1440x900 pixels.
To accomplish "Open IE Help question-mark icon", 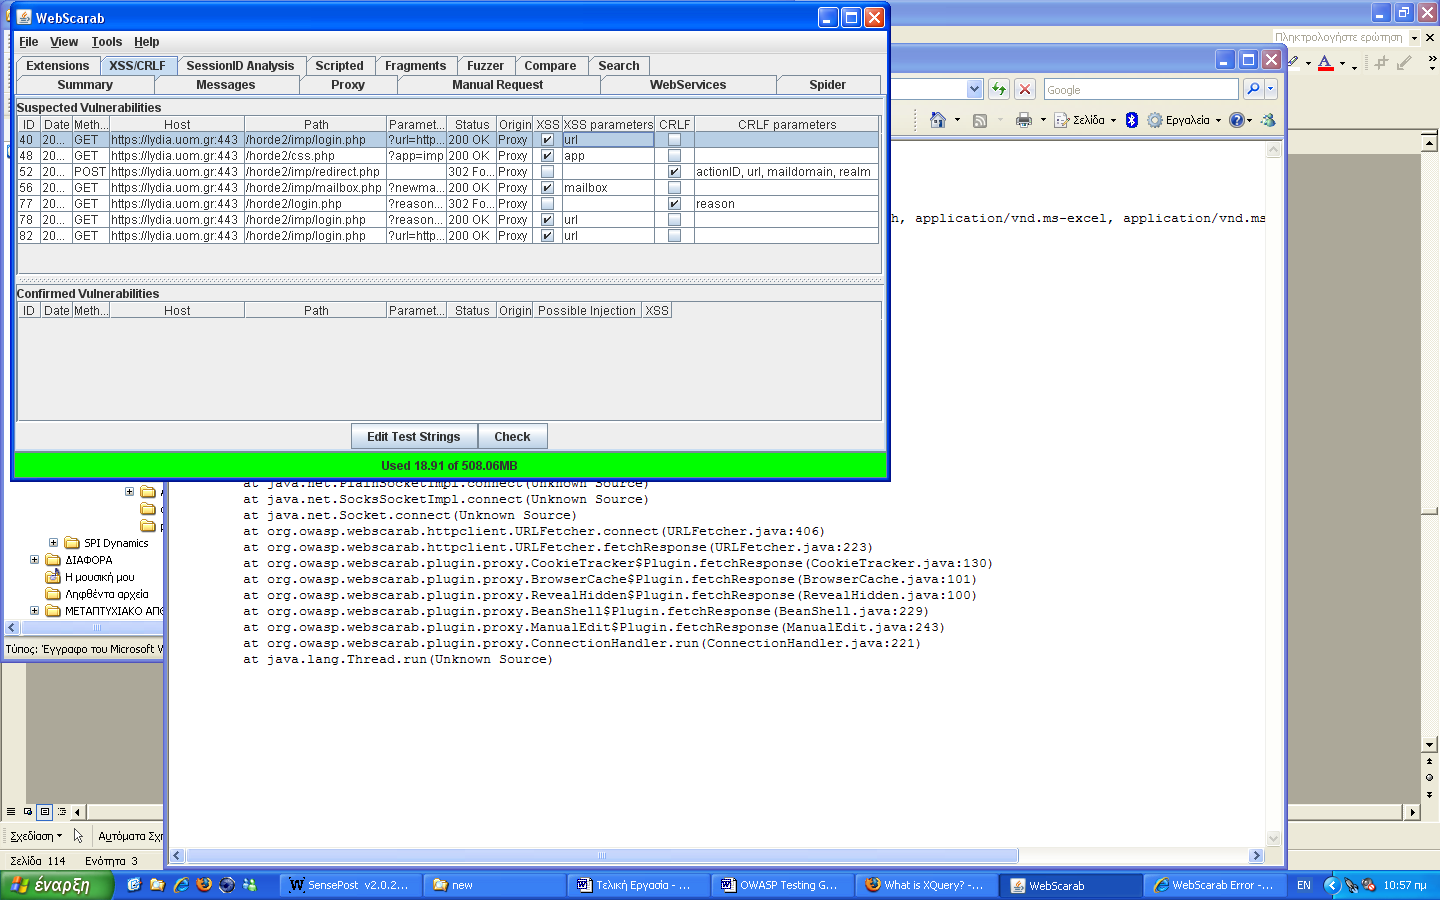I will tap(1237, 120).
